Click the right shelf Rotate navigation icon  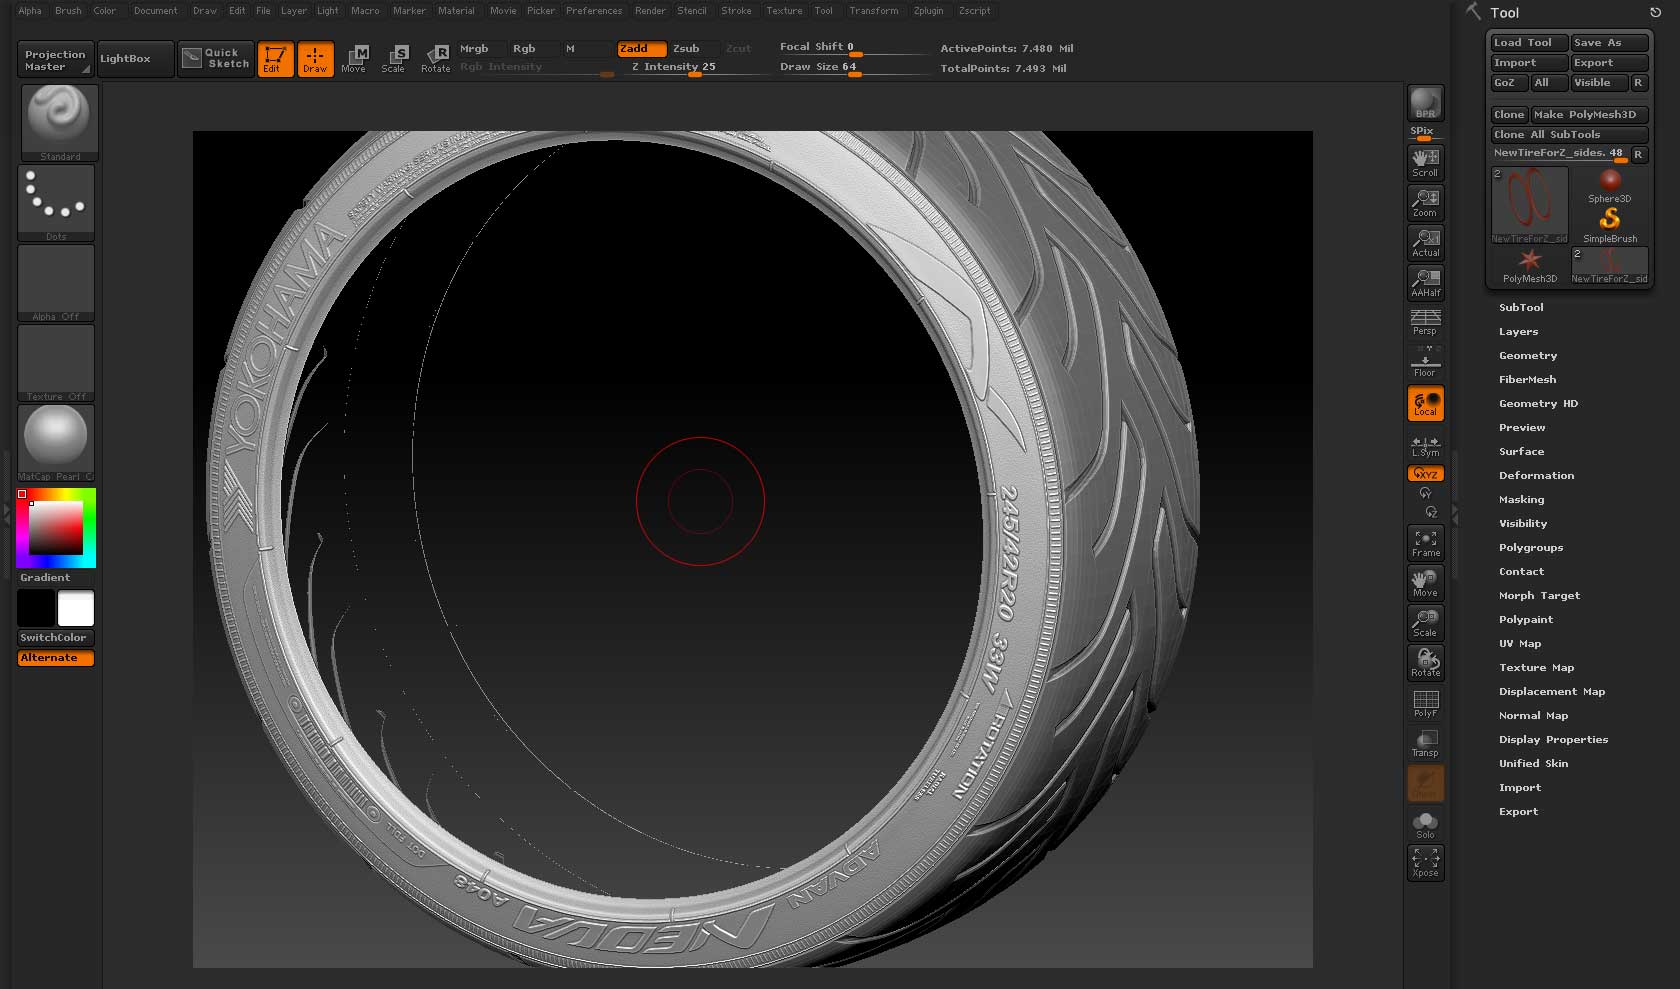(1425, 663)
